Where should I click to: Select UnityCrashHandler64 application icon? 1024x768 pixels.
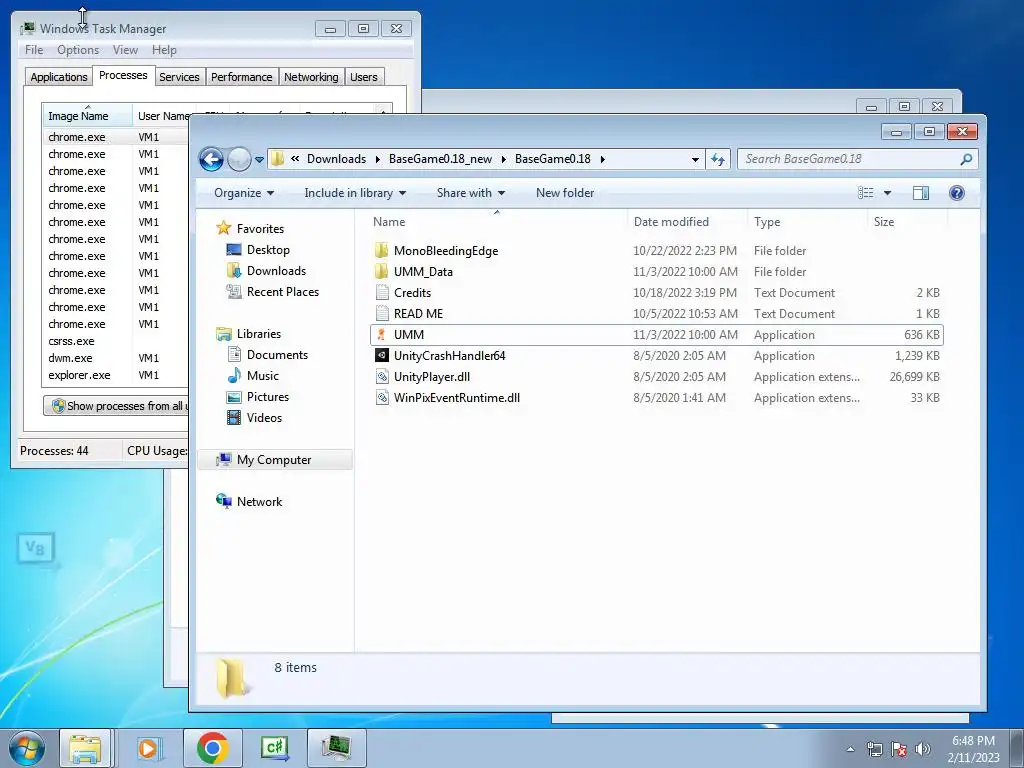382,355
